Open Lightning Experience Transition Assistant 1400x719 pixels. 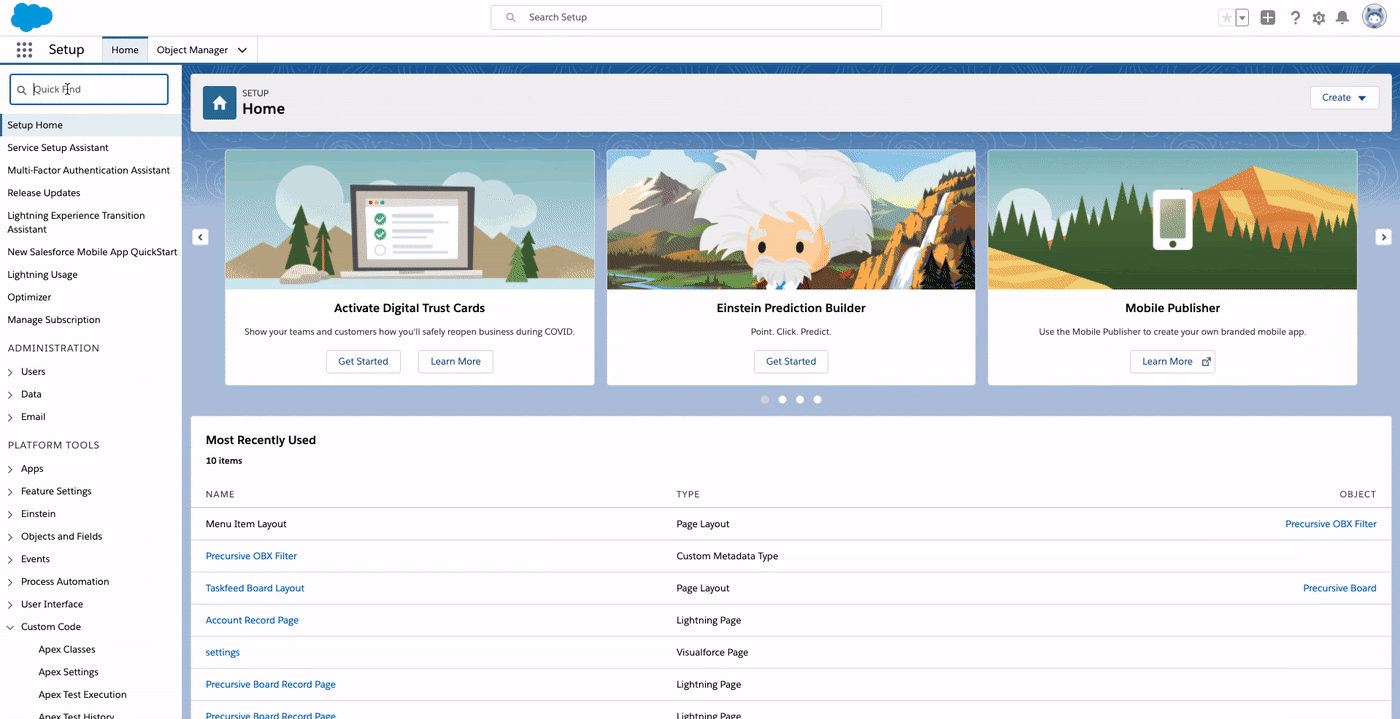(x=76, y=222)
